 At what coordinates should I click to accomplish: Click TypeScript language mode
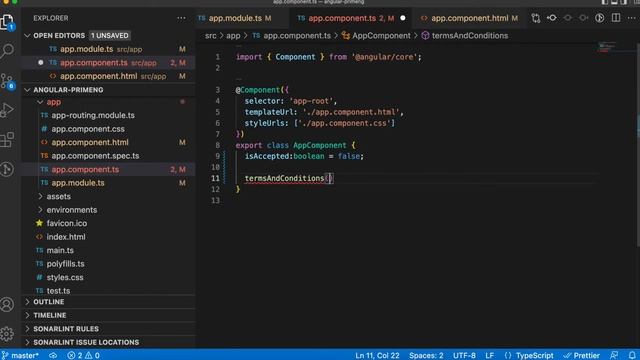click(535, 355)
